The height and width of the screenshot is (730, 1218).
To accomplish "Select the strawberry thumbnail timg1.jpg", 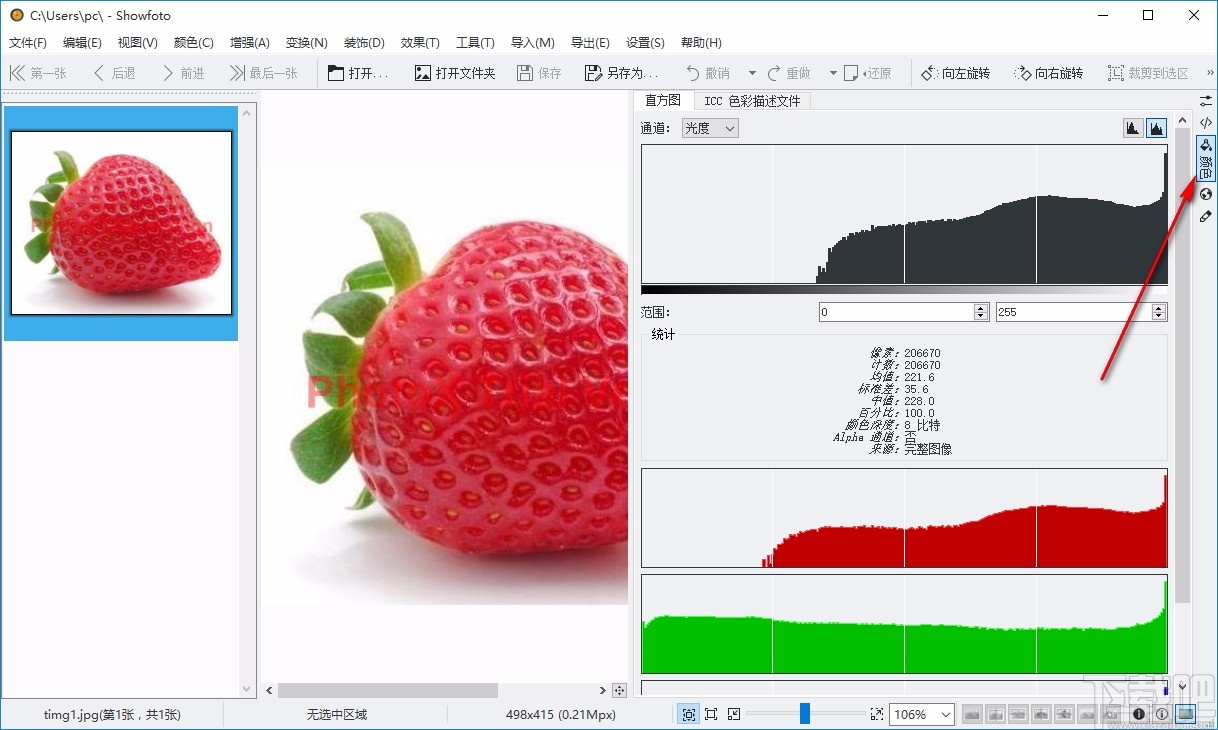I will coord(121,223).
